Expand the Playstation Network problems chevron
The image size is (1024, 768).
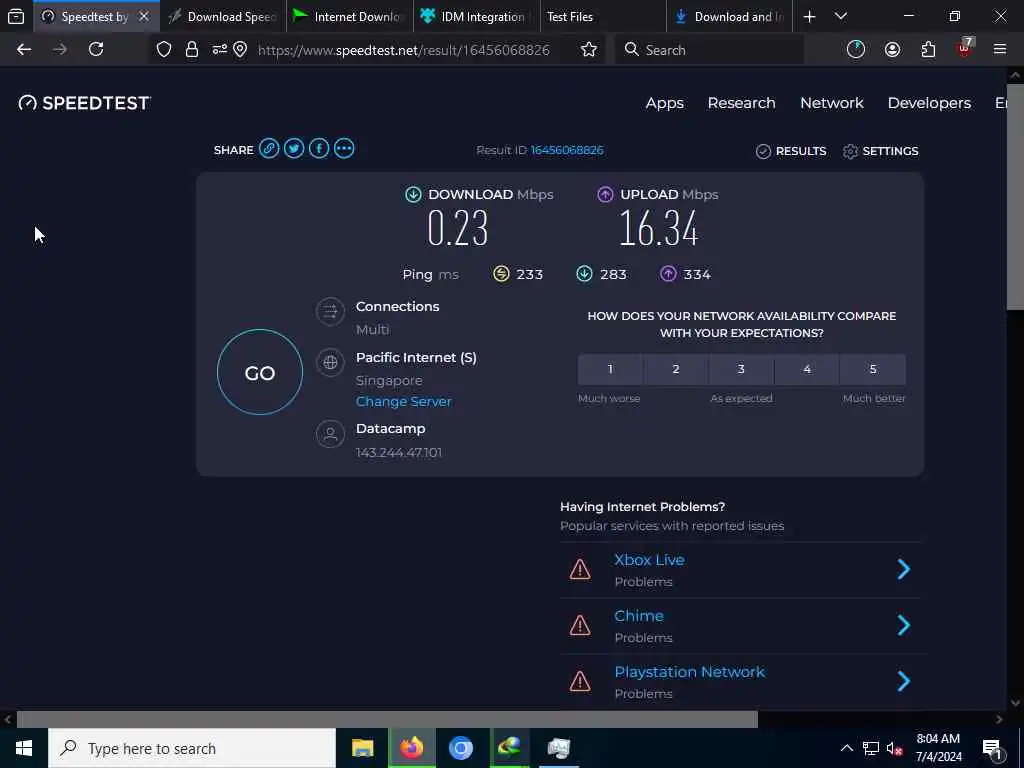[904, 681]
